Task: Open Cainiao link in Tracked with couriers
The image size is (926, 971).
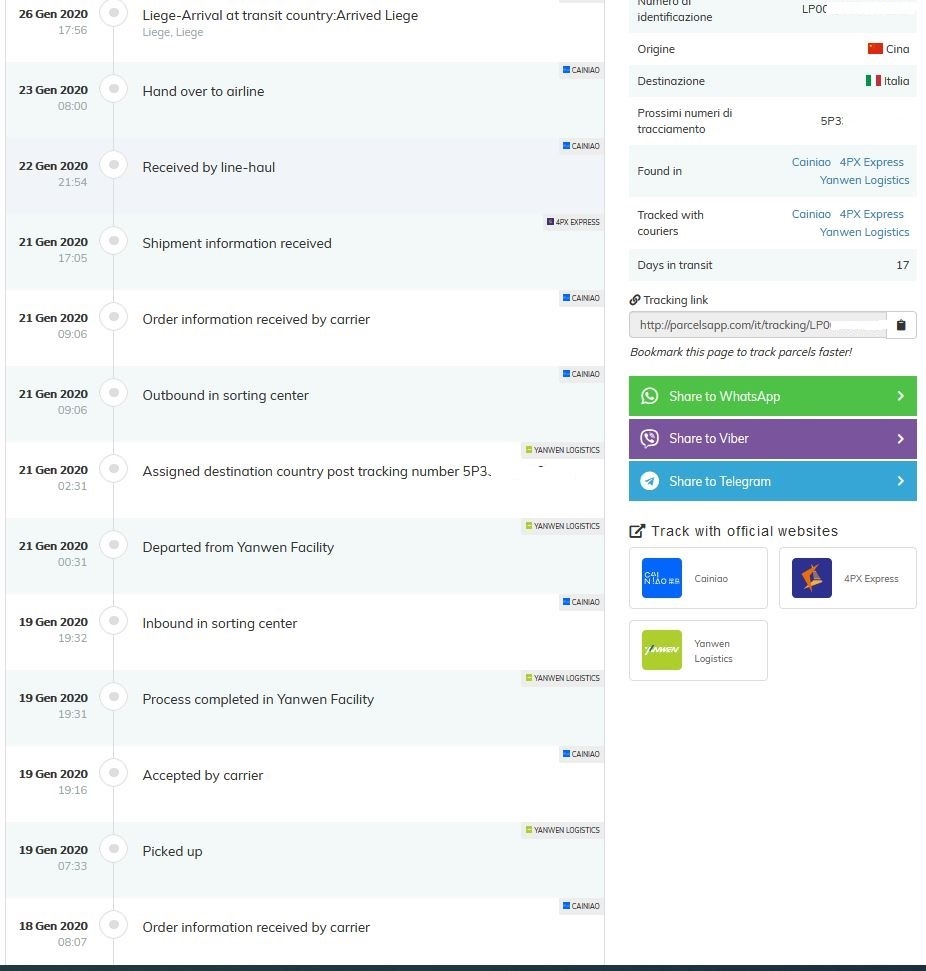Action: (x=811, y=214)
